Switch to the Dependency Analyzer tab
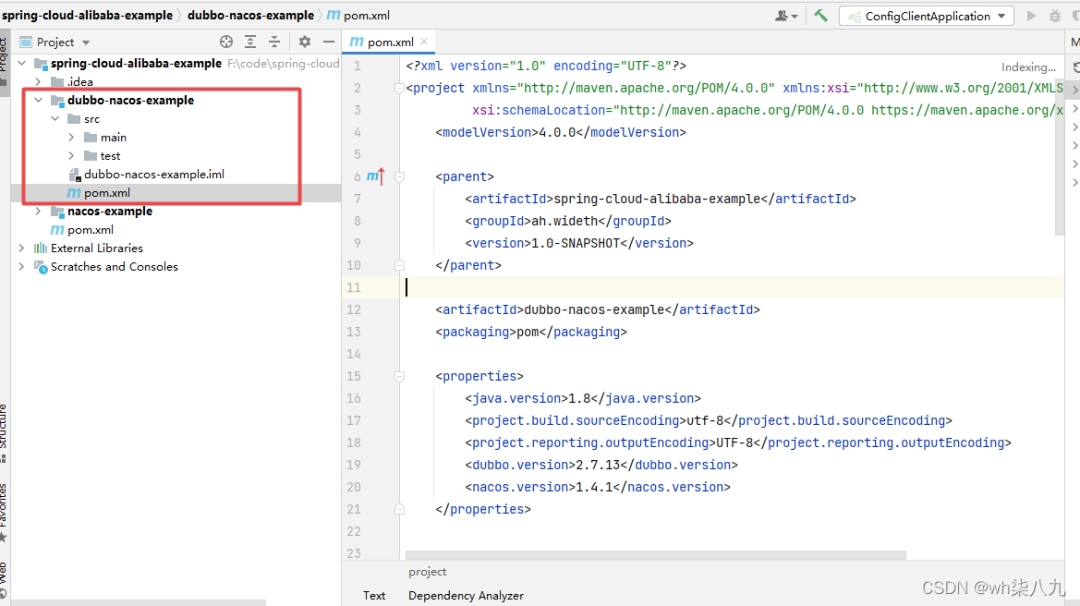 point(465,595)
